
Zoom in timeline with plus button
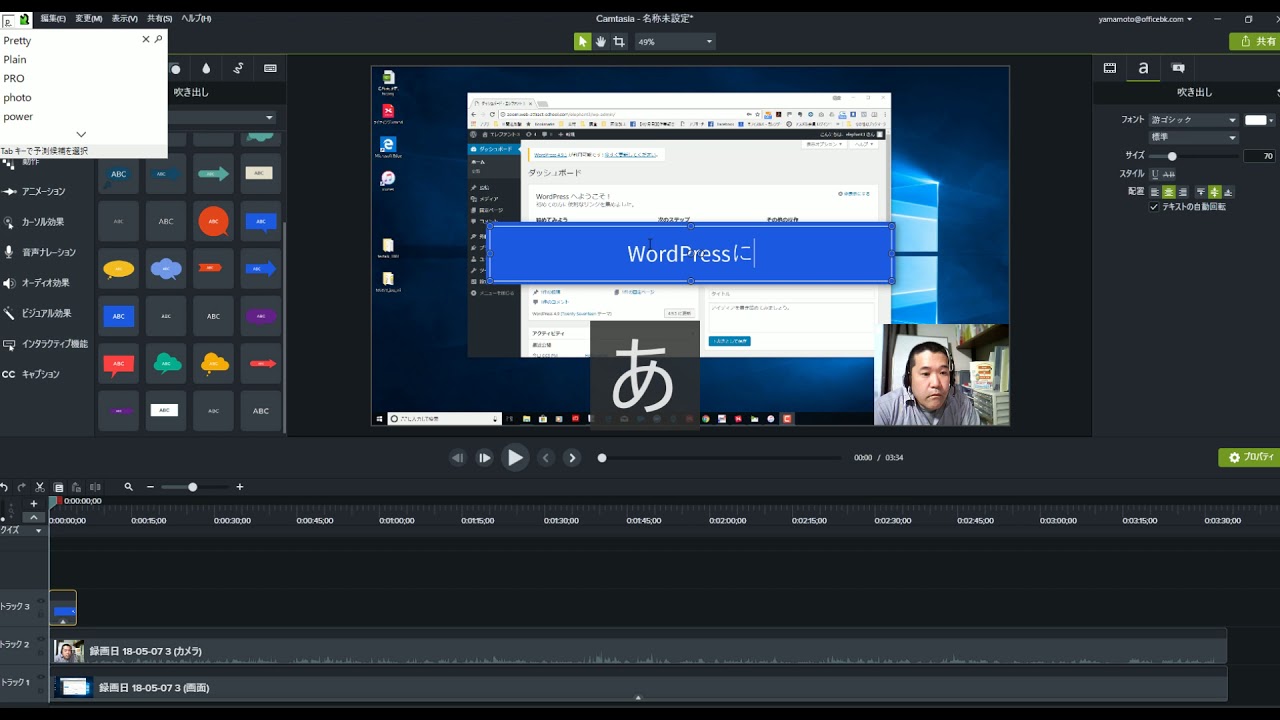pos(240,487)
